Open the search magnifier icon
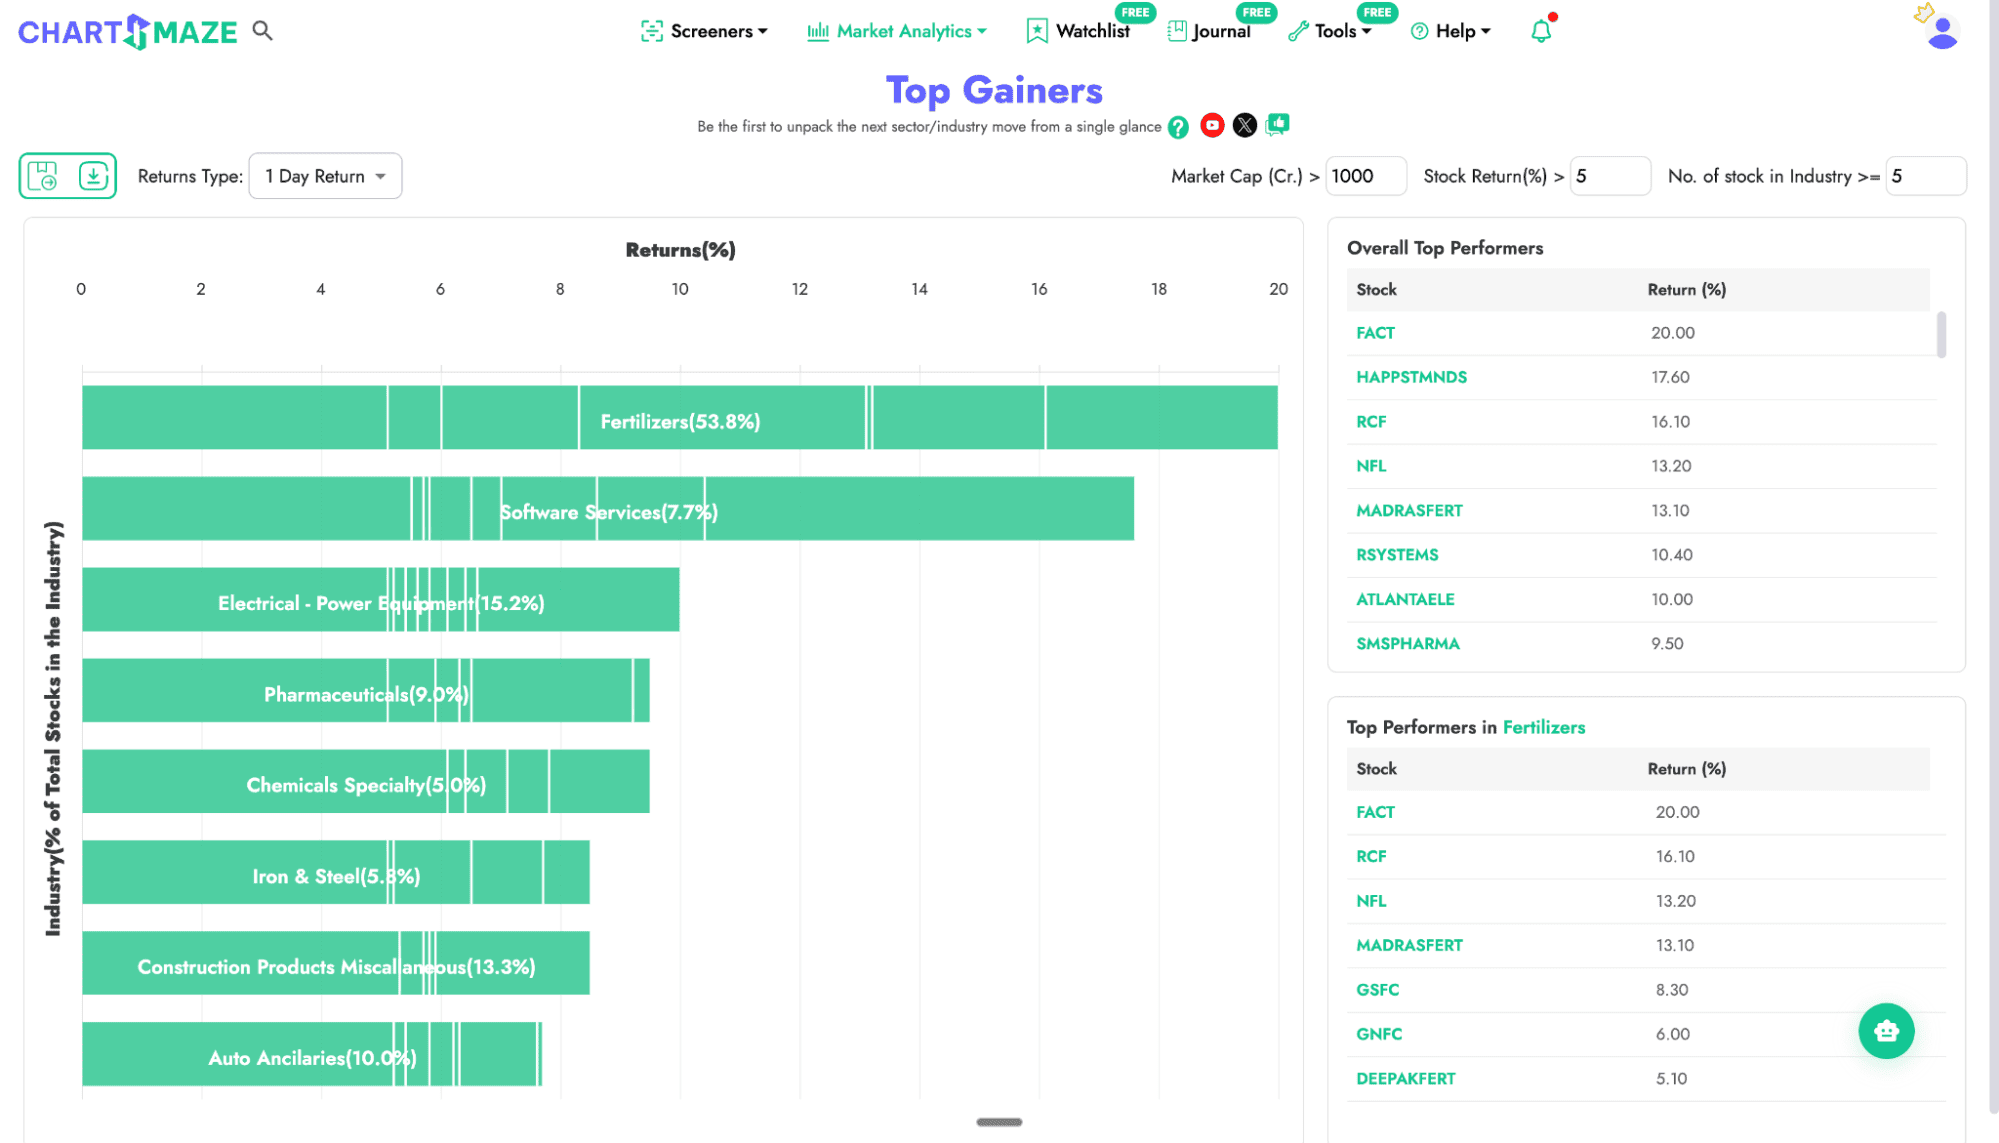 point(262,31)
